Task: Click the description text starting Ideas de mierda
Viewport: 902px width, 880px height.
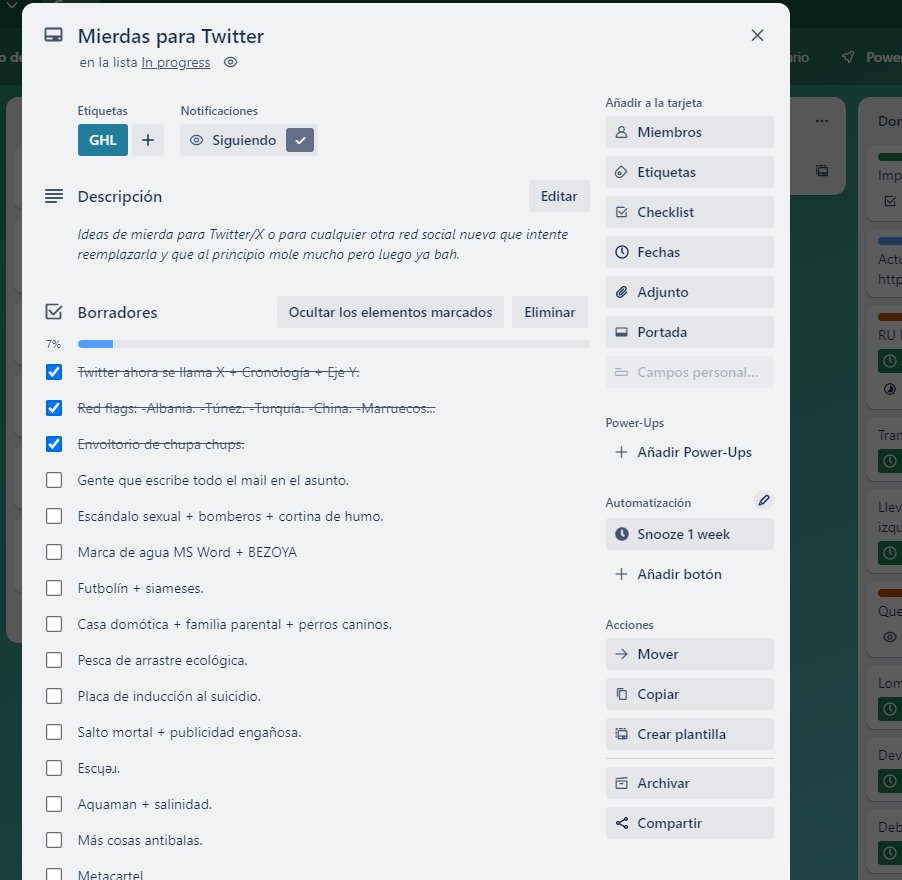Action: pos(323,244)
